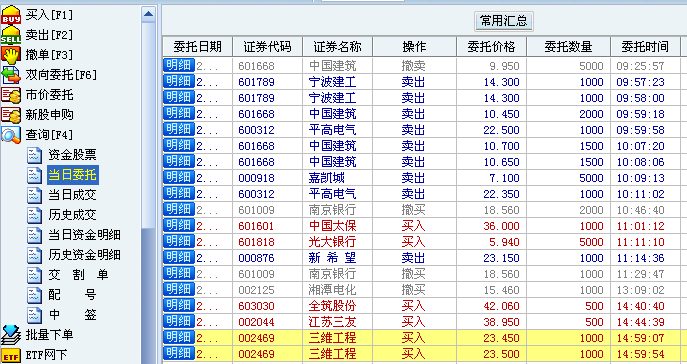Select 资金股票 under 查询
Image resolution: width=687 pixels, height=364 pixels.
click(x=72, y=155)
